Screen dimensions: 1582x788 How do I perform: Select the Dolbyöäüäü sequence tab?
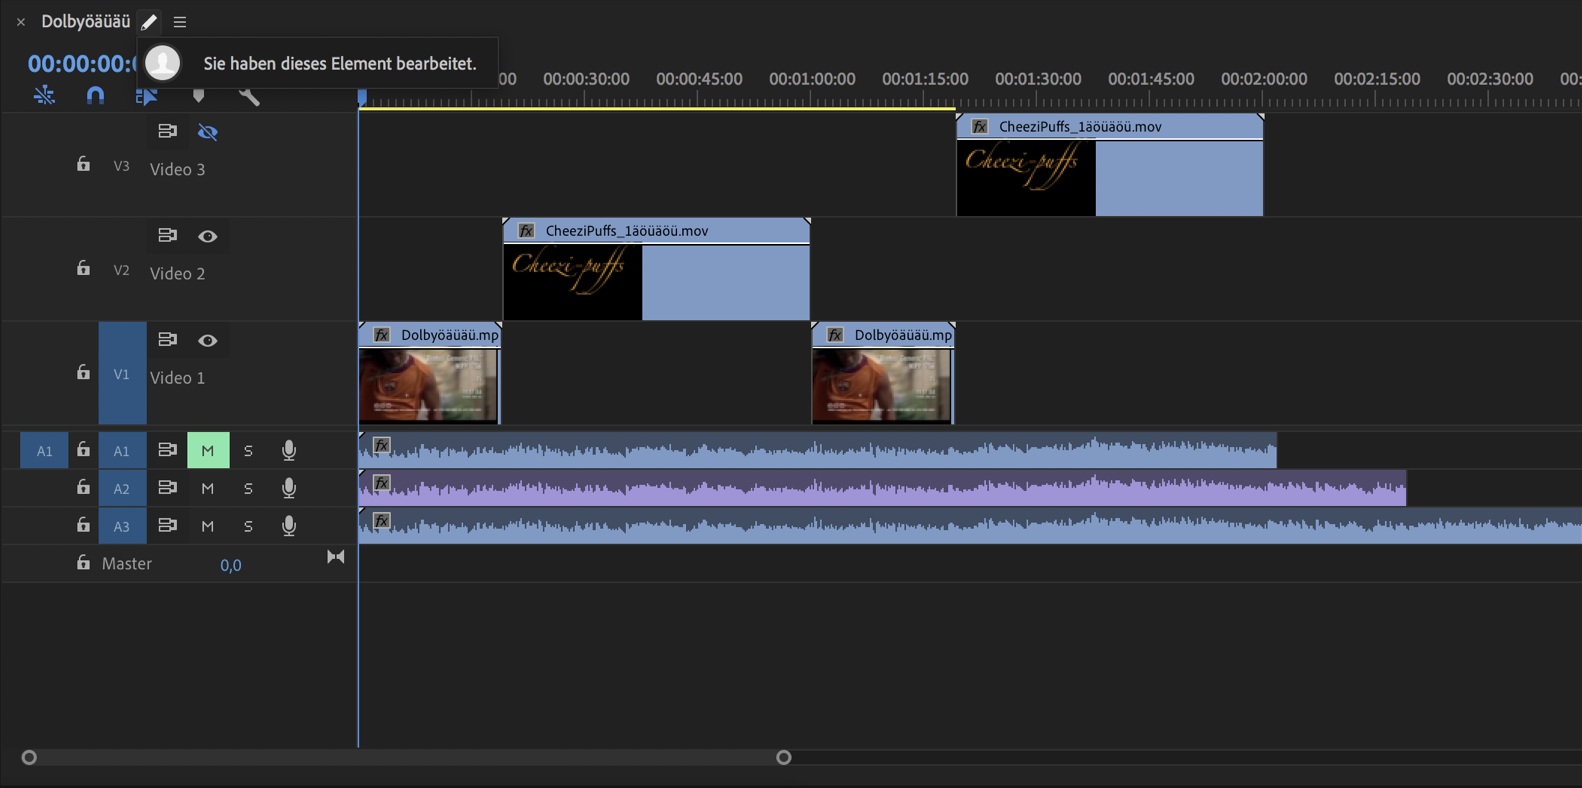(85, 21)
